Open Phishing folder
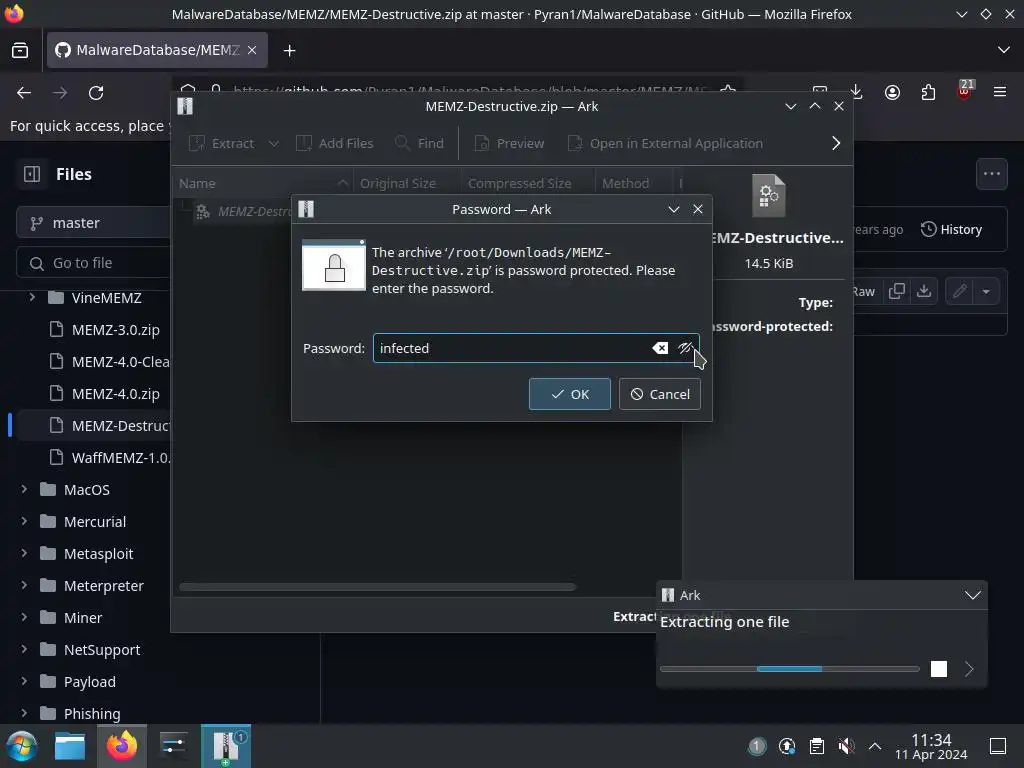The height and width of the screenshot is (768, 1024). (x=91, y=714)
